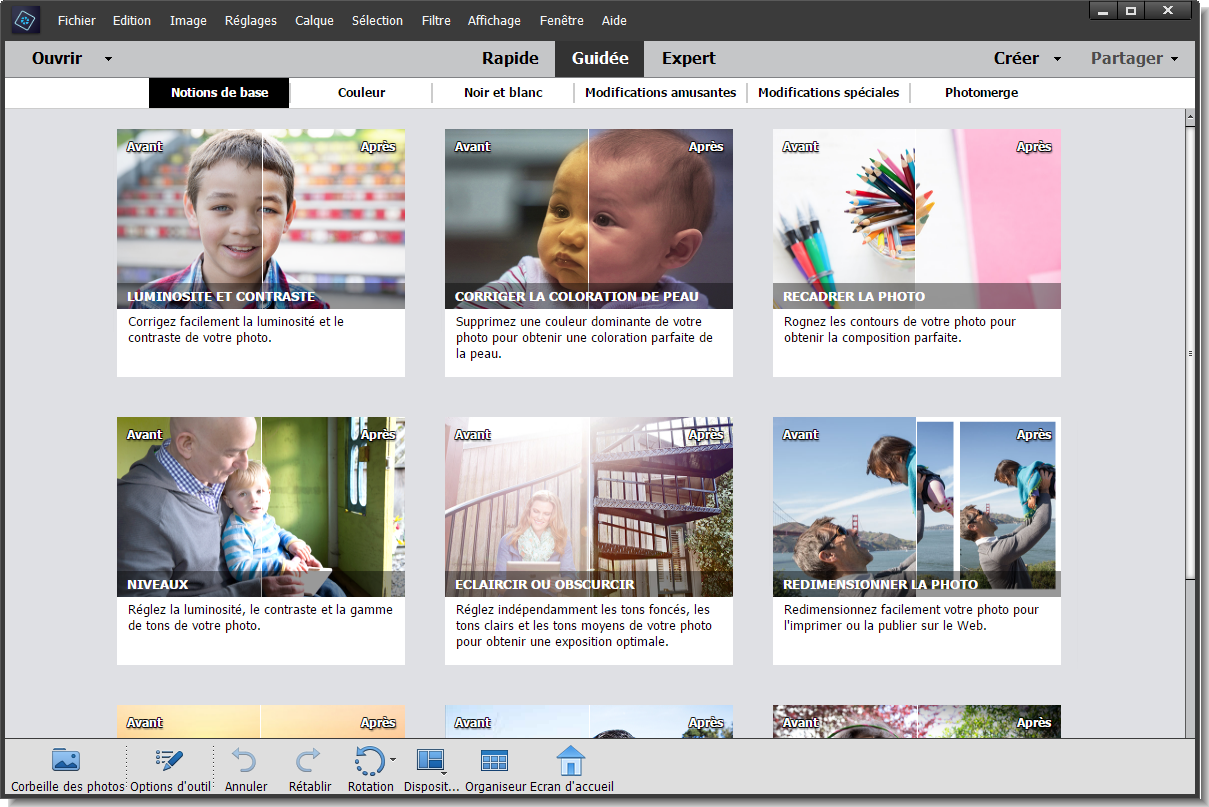Open the Disposition layout icon
1209x807 pixels.
(x=430, y=762)
